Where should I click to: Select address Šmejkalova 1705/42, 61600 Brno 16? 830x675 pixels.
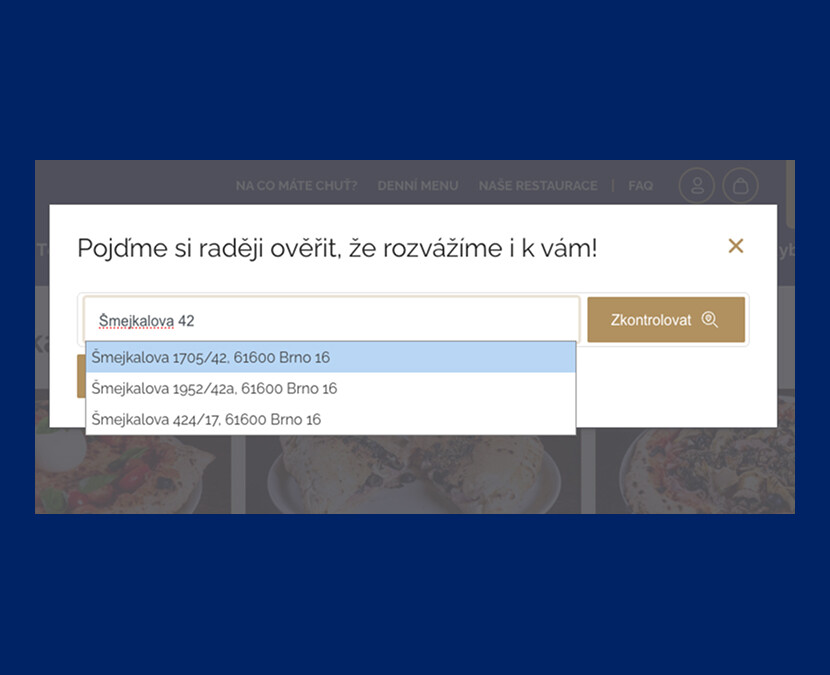coord(210,357)
